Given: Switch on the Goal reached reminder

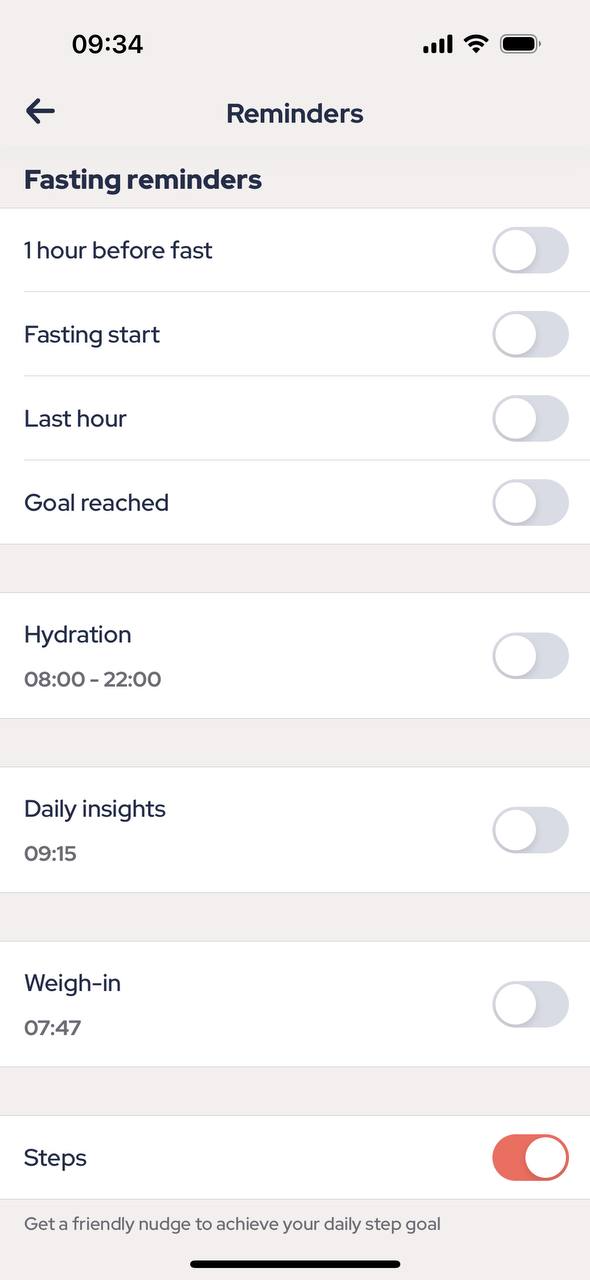Looking at the screenshot, I should [x=531, y=502].
